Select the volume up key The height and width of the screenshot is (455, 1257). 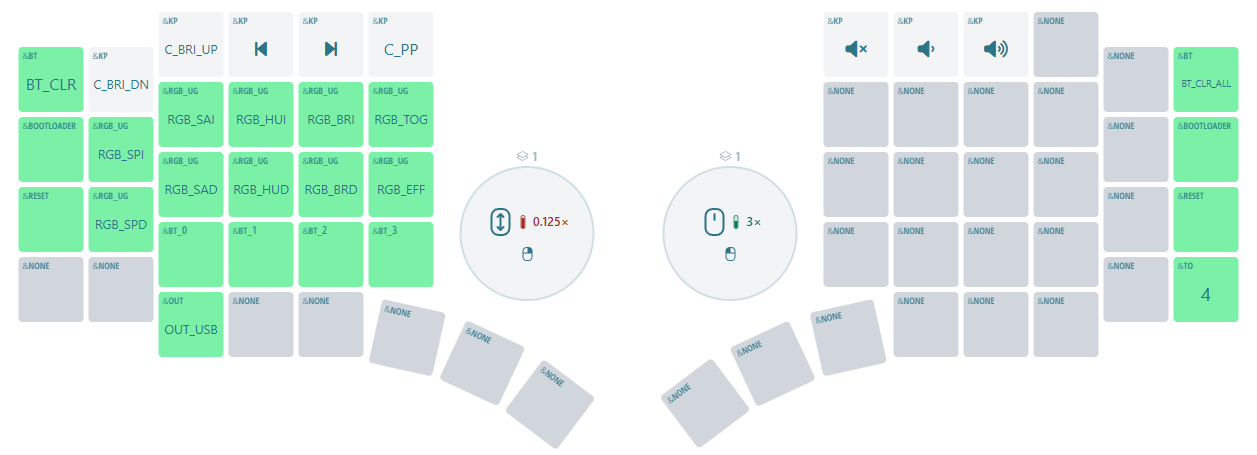(996, 44)
